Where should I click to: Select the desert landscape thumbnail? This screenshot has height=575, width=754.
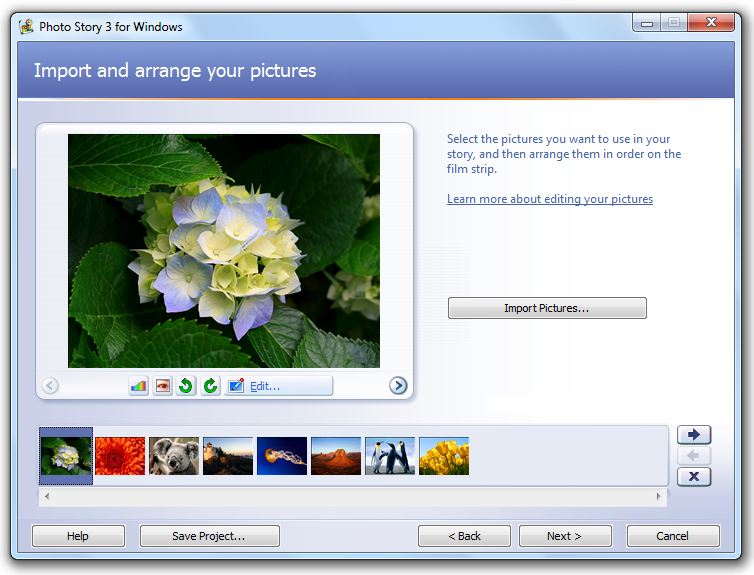(336, 456)
